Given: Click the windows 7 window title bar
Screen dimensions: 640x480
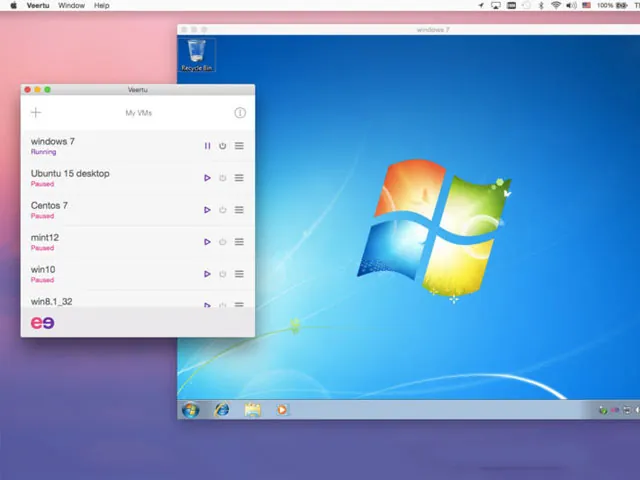Looking at the screenshot, I should 409,29.
